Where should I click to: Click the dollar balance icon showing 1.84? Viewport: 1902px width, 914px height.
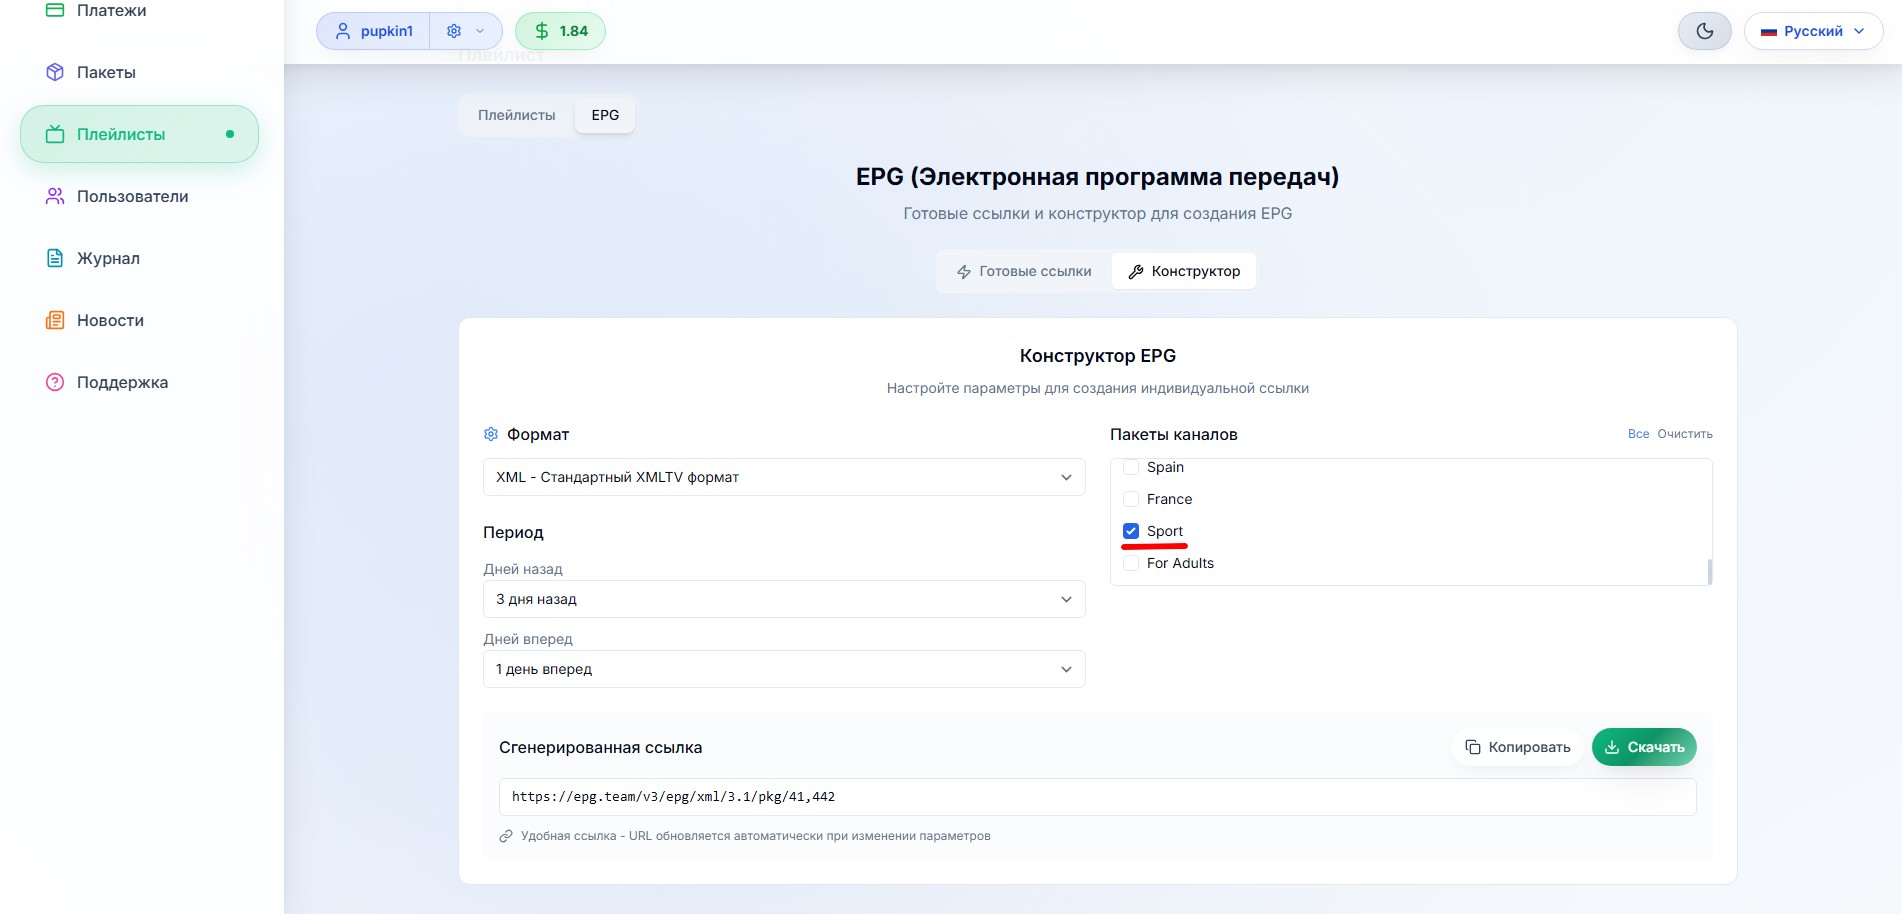(x=542, y=31)
